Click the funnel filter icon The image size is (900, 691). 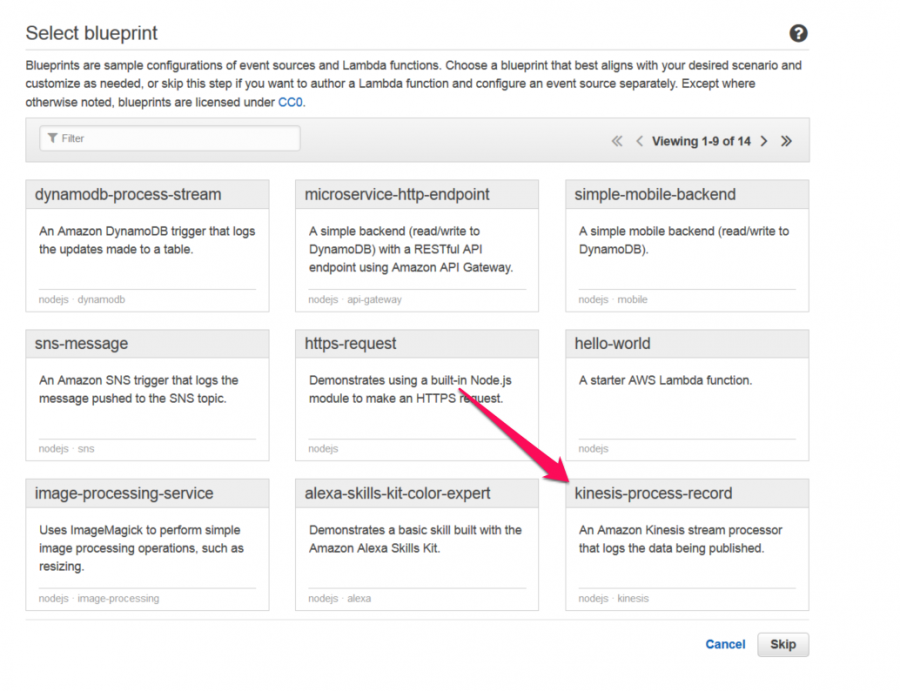coord(52,138)
